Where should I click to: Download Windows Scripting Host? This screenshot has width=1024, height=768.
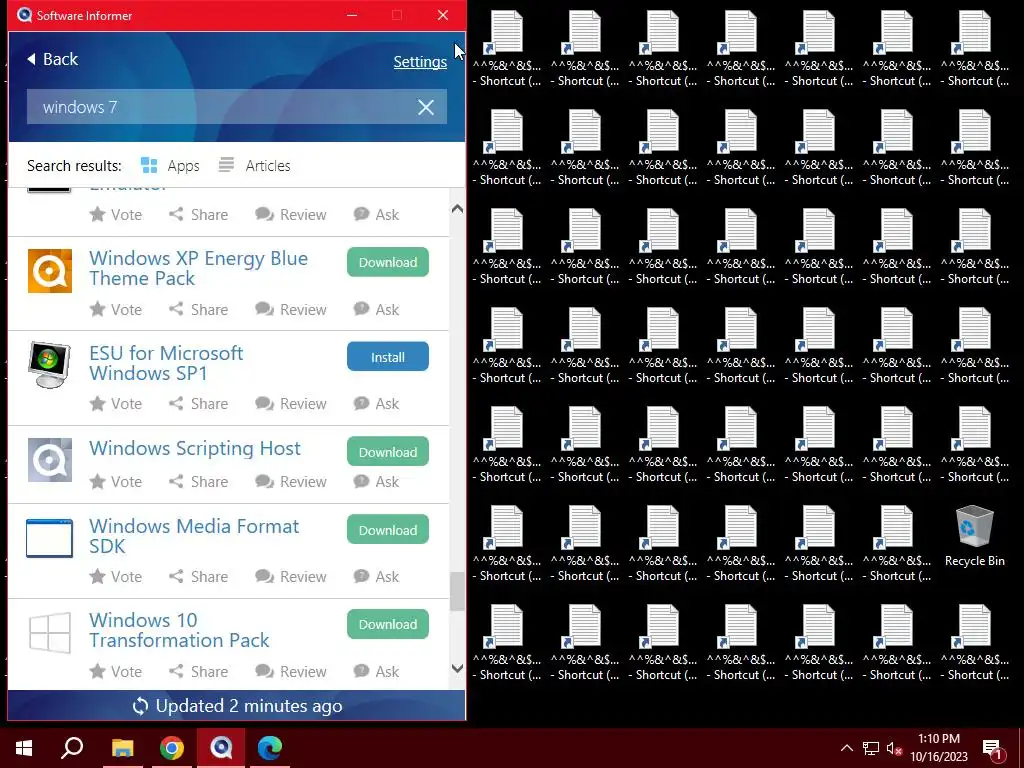click(388, 452)
